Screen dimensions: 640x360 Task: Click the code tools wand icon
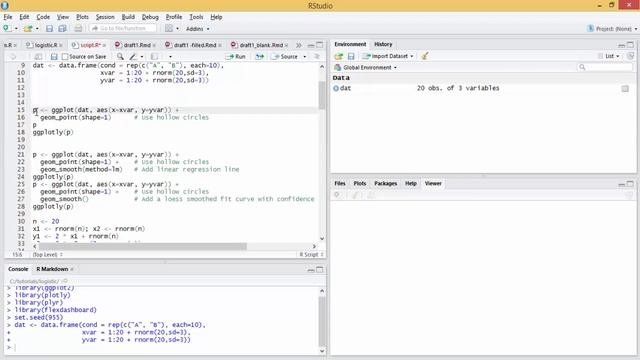point(133,57)
